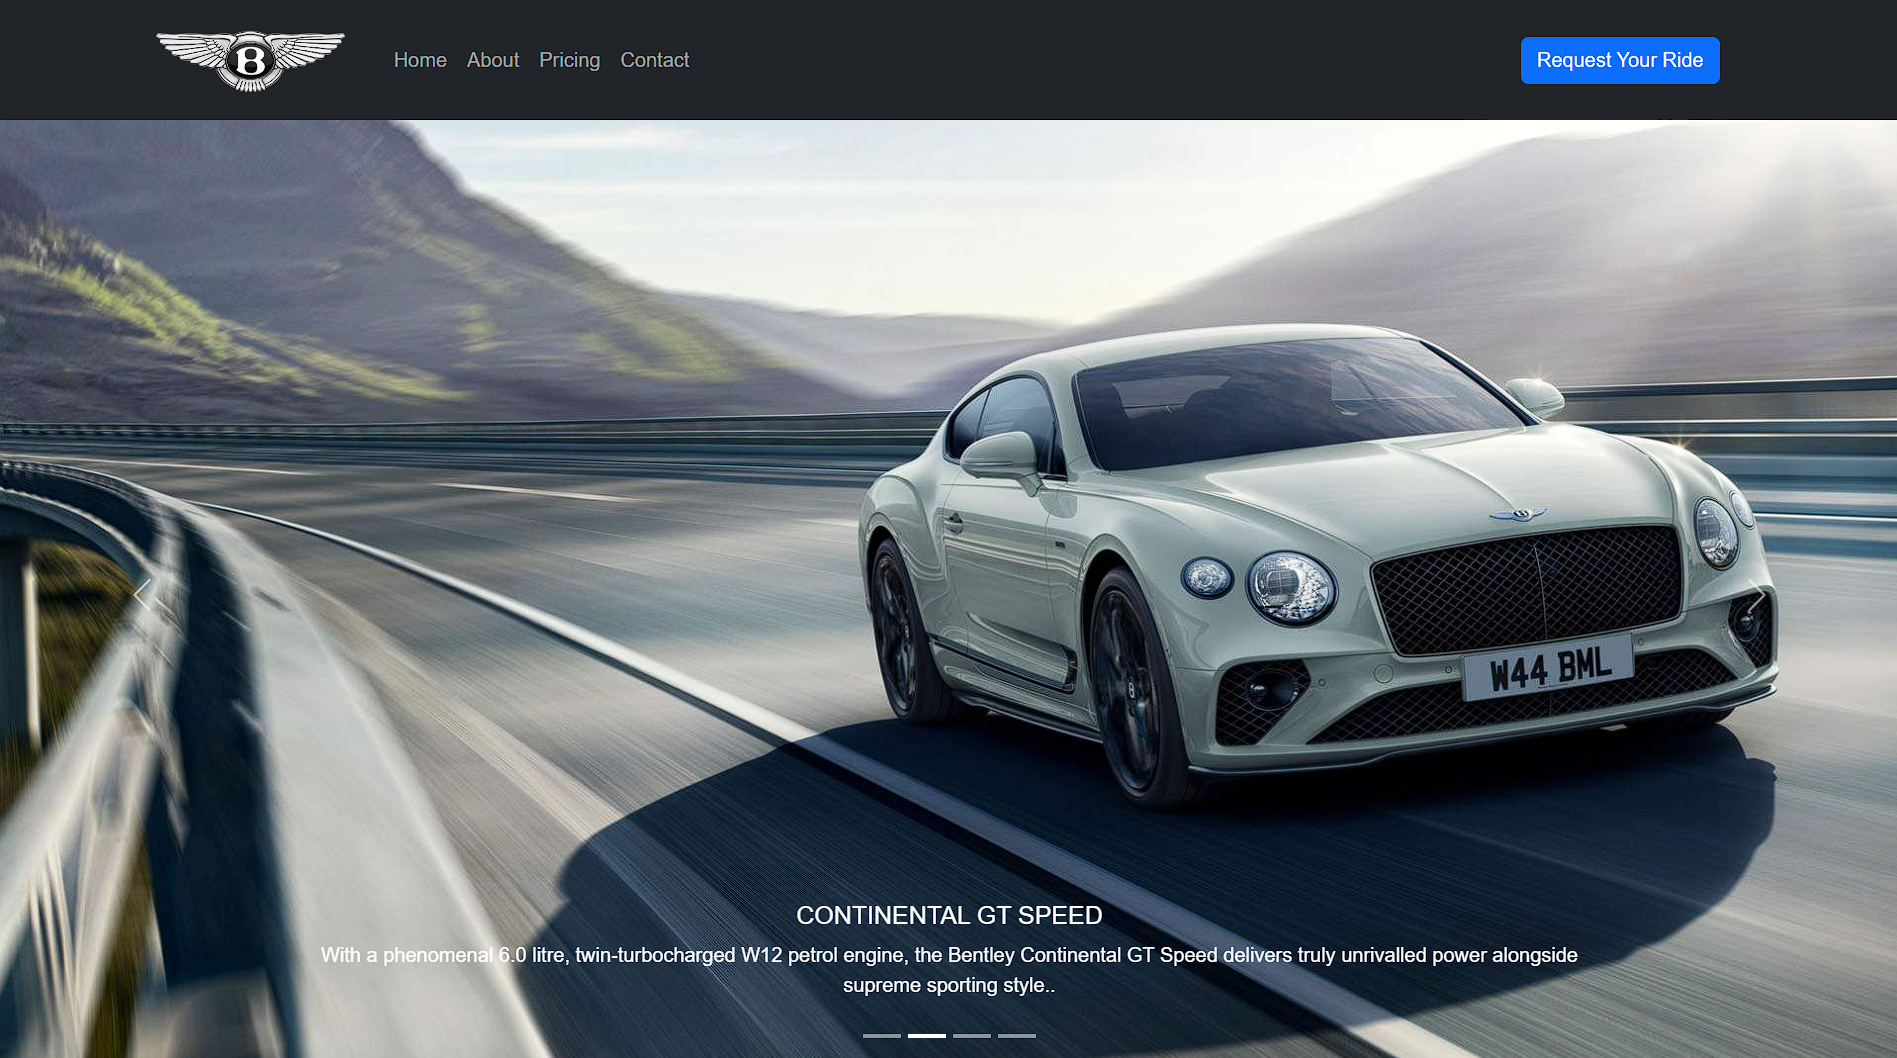This screenshot has width=1897, height=1058.
Task: Select the active second carousel indicator
Action: pos(926,1035)
